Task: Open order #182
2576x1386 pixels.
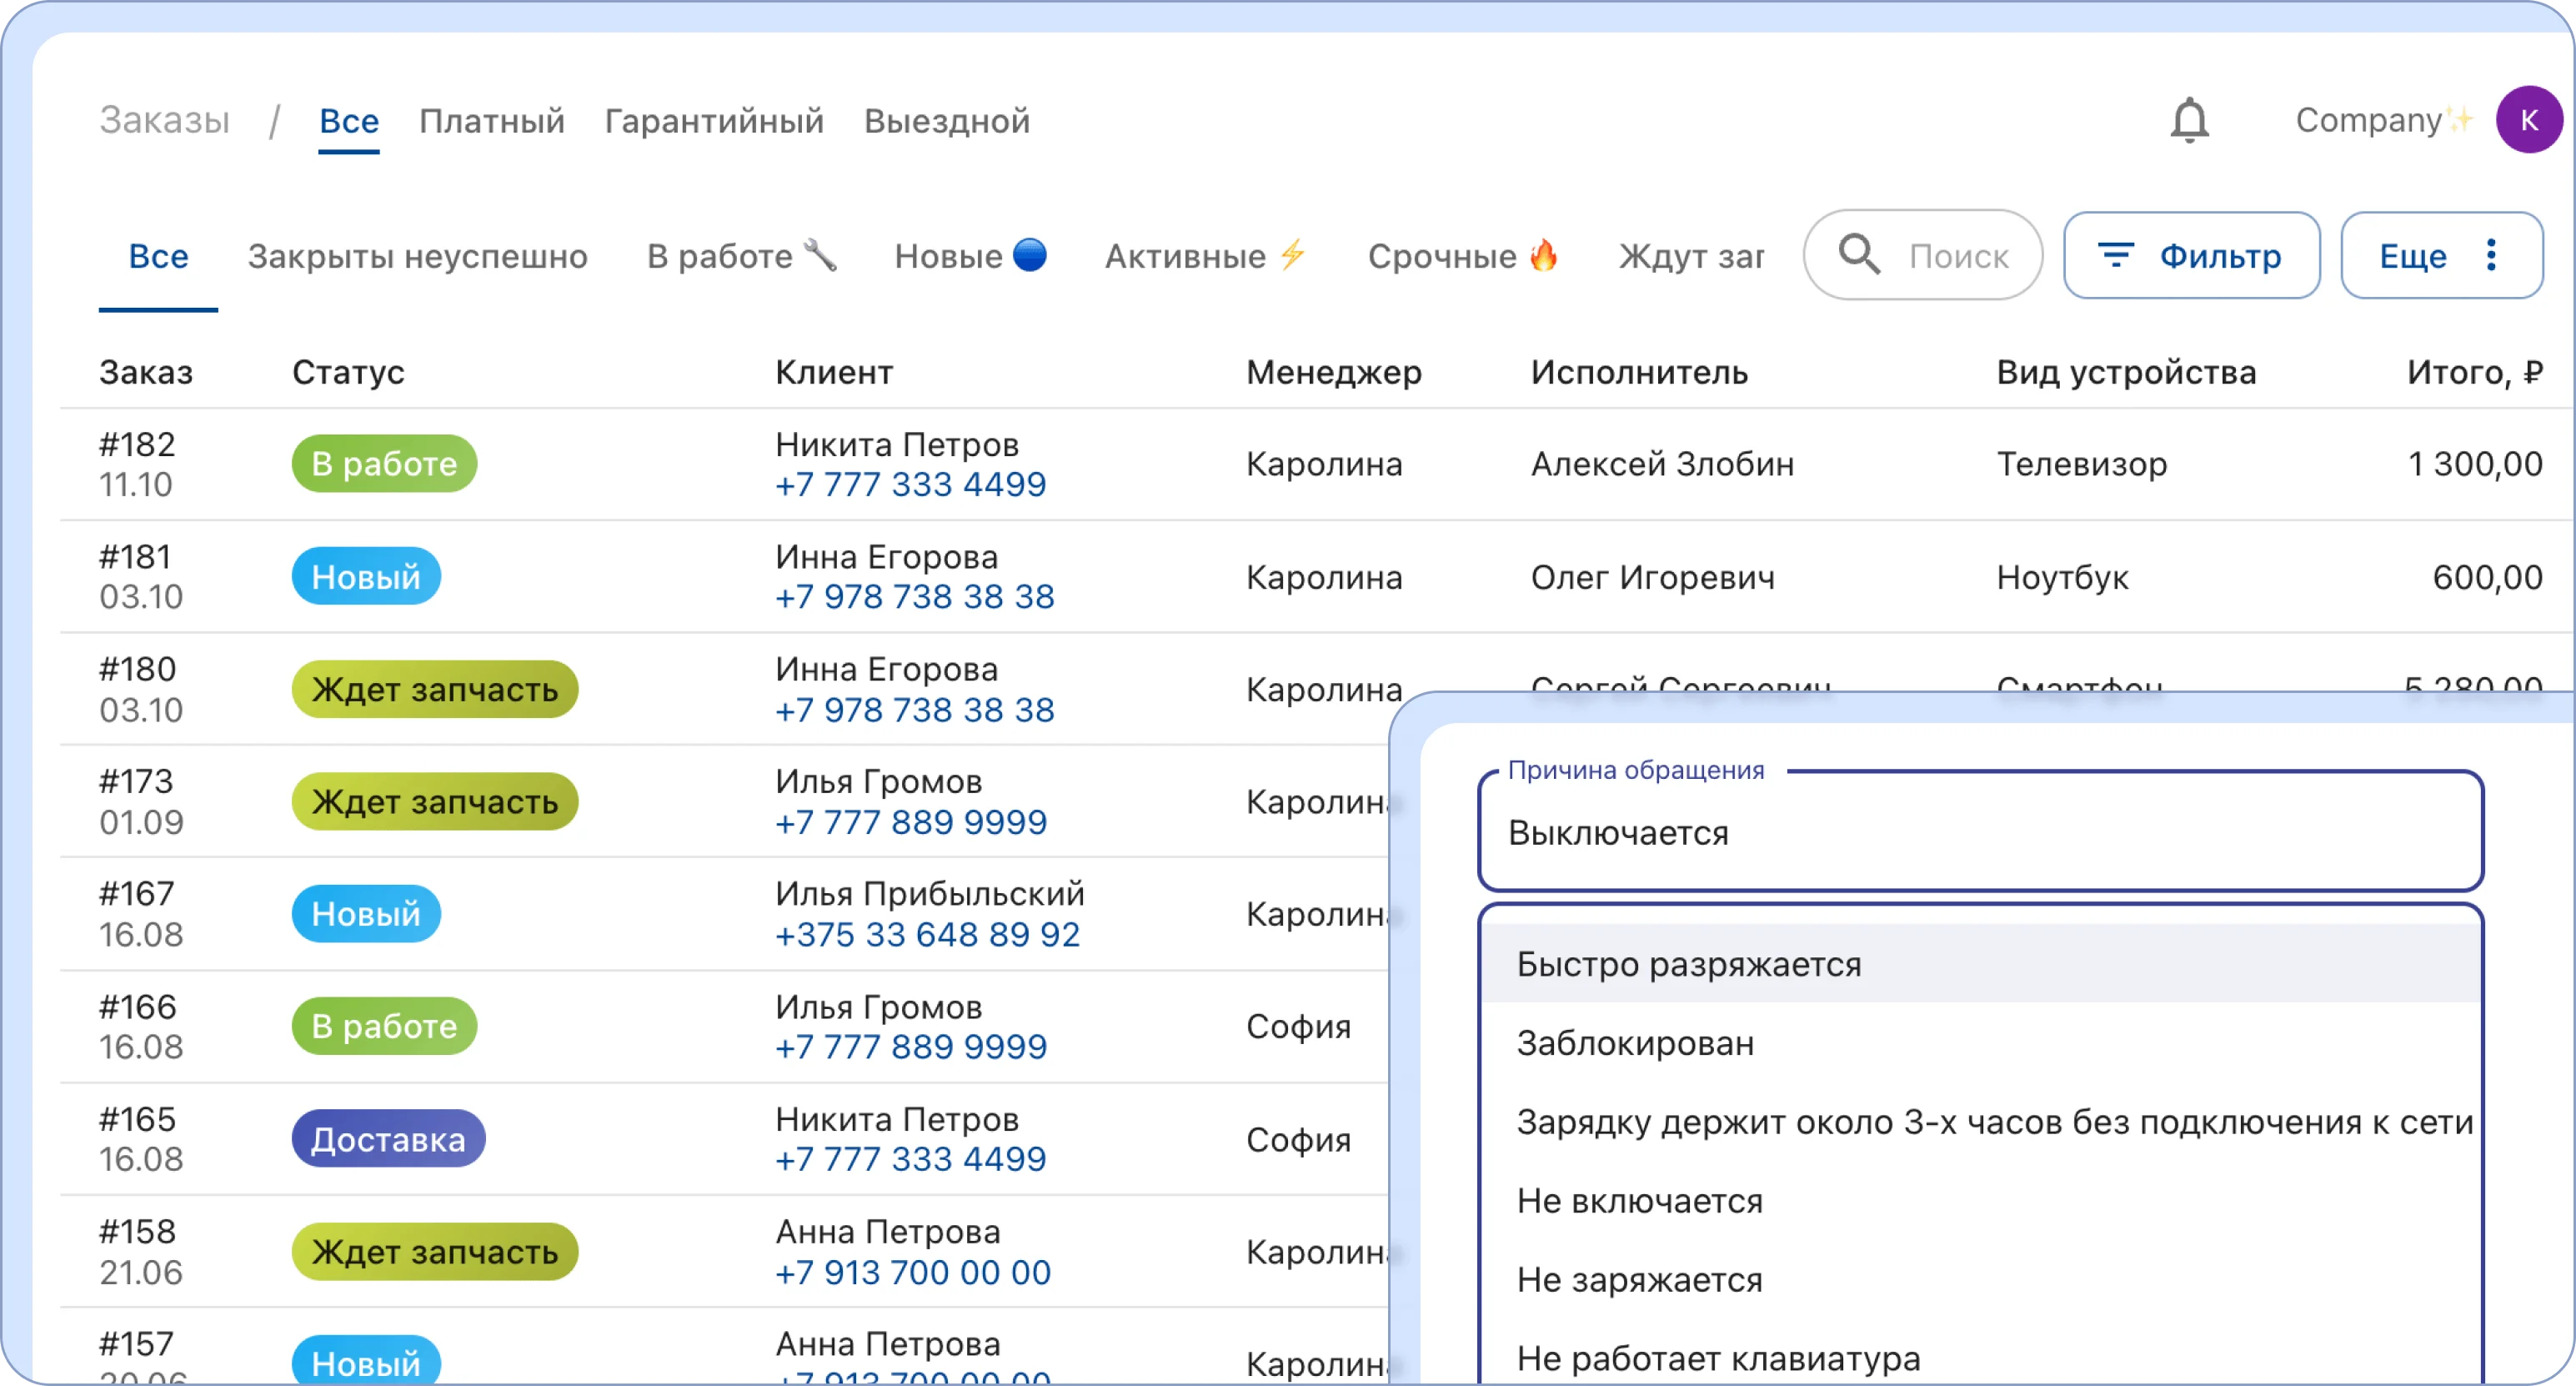Action: (x=137, y=444)
